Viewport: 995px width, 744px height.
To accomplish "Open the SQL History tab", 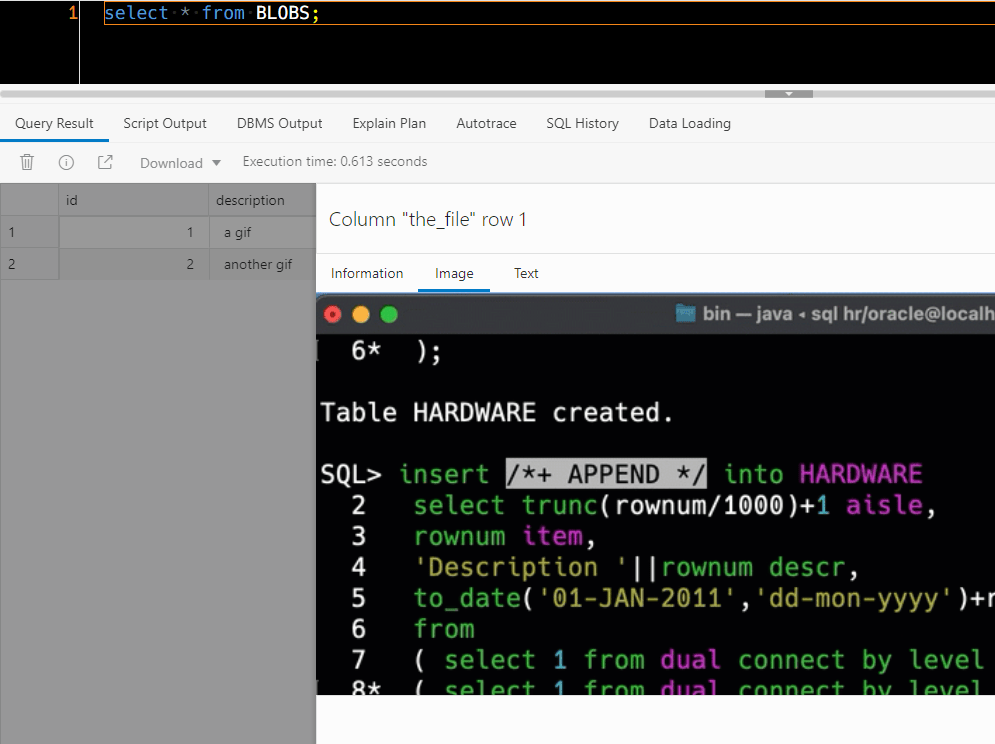I will pyautogui.click(x=583, y=123).
